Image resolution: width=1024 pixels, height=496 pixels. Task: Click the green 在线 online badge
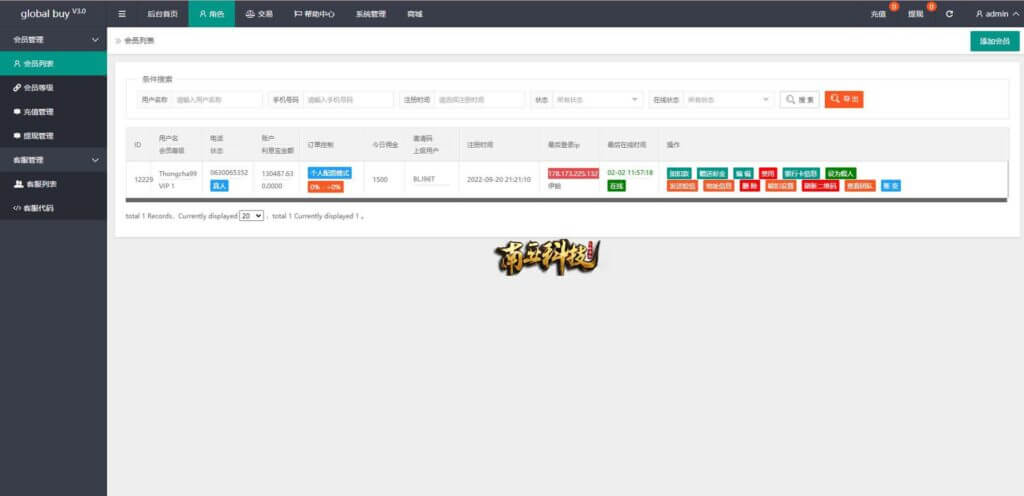(616, 186)
